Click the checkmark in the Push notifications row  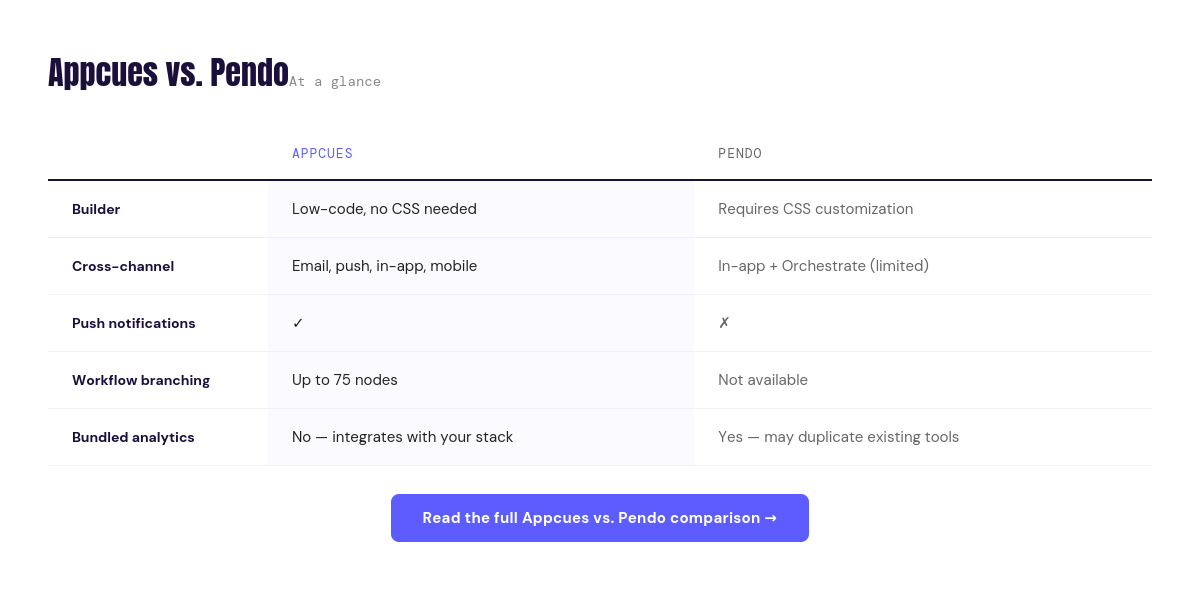tap(298, 323)
